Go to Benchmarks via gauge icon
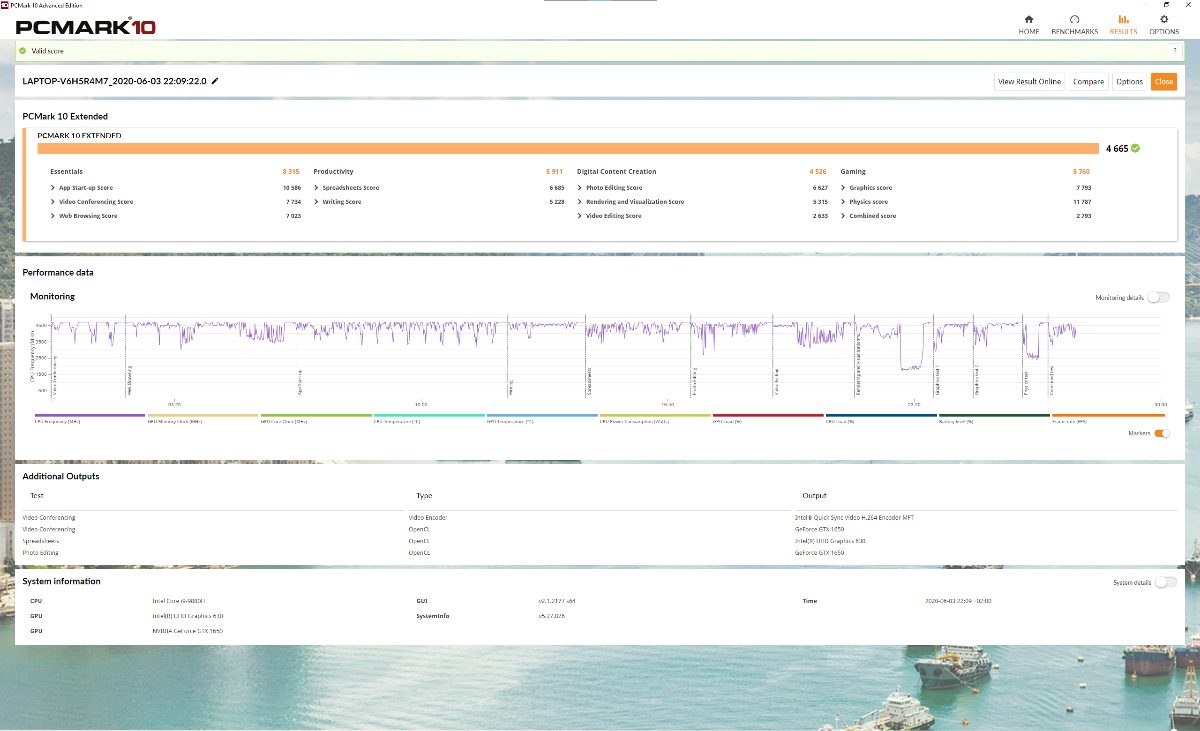This screenshot has width=1200, height=731. point(1074,20)
